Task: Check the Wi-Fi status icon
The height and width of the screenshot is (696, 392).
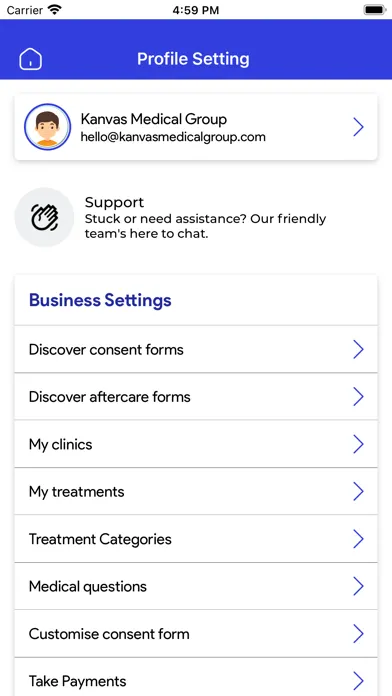Action: pyautogui.click(x=55, y=10)
